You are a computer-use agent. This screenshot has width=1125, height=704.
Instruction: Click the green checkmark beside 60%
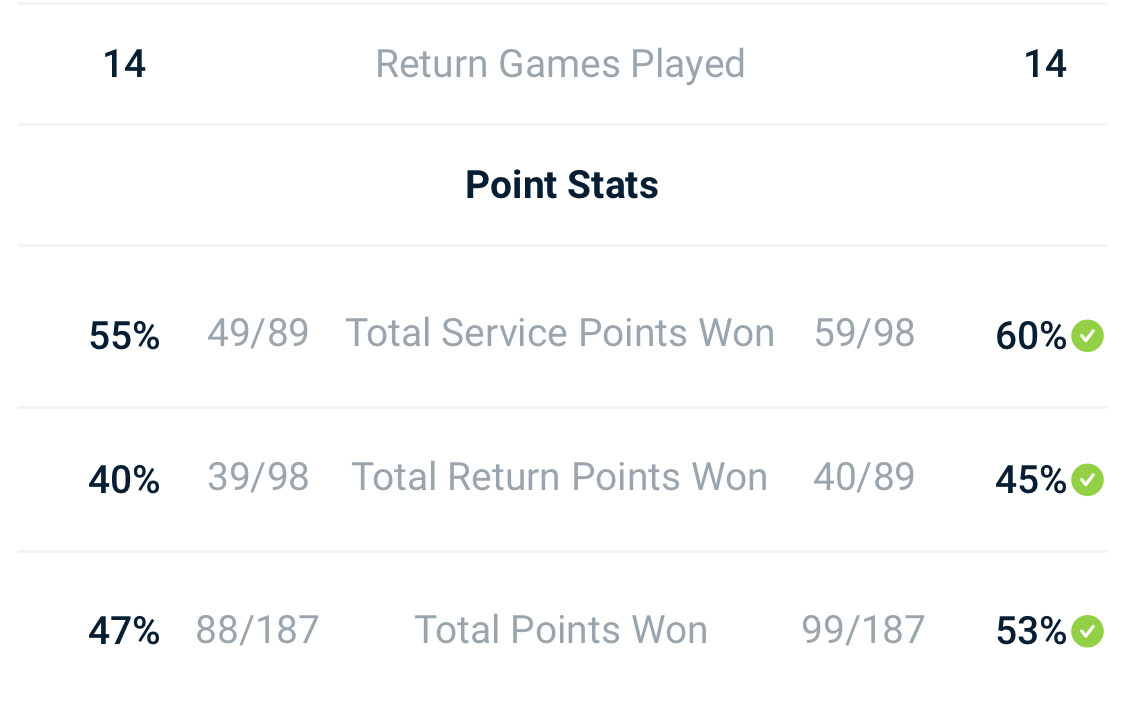(1087, 336)
